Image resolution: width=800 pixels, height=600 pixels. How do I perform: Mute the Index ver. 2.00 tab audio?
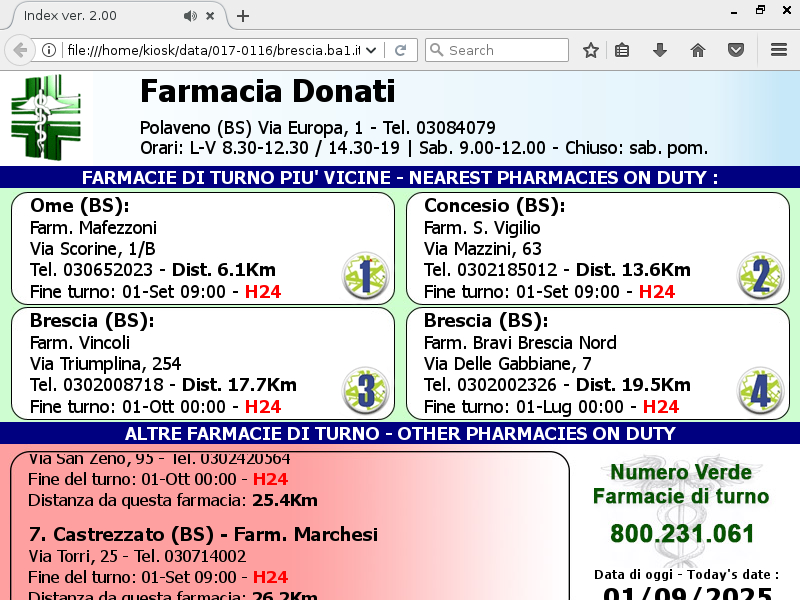190,16
